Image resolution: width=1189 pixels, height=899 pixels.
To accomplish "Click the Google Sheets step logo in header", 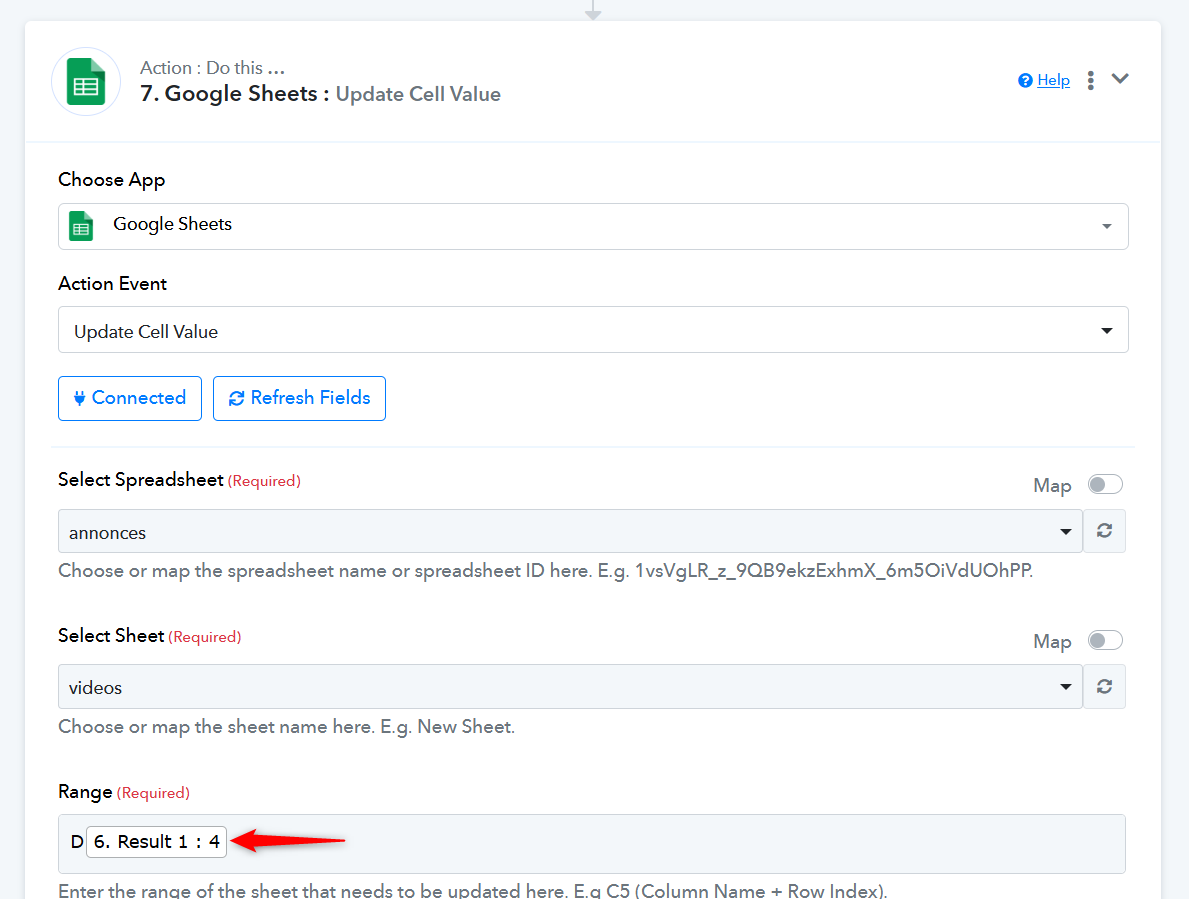I will (x=86, y=81).
